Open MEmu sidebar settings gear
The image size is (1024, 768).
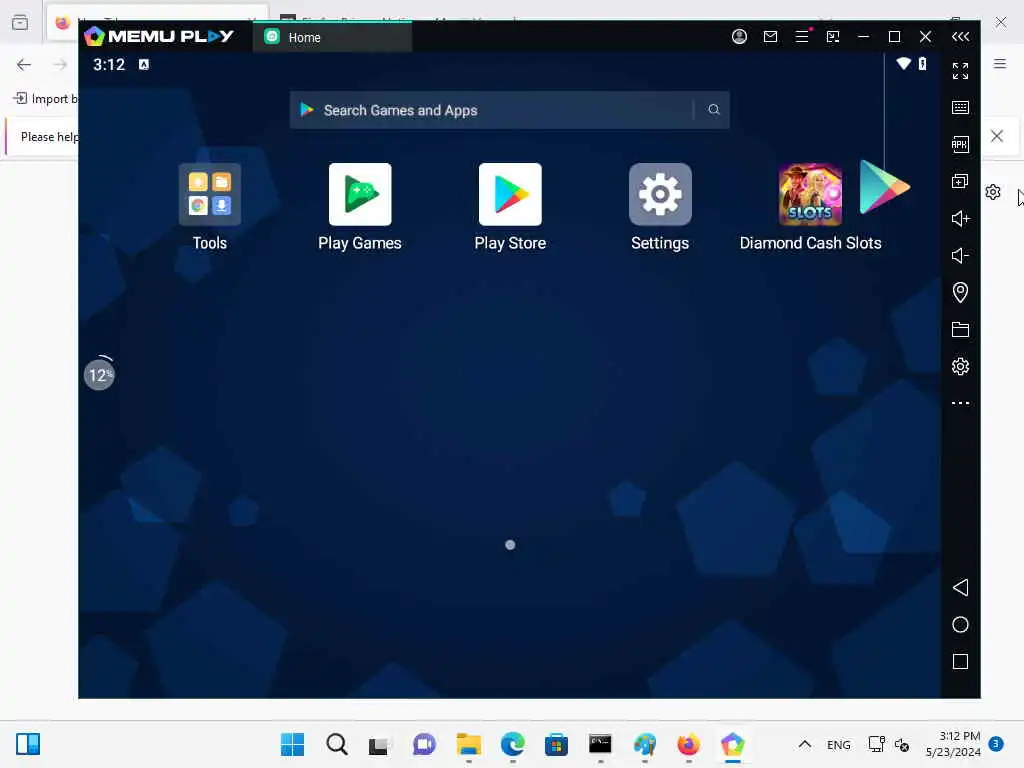[x=960, y=366]
